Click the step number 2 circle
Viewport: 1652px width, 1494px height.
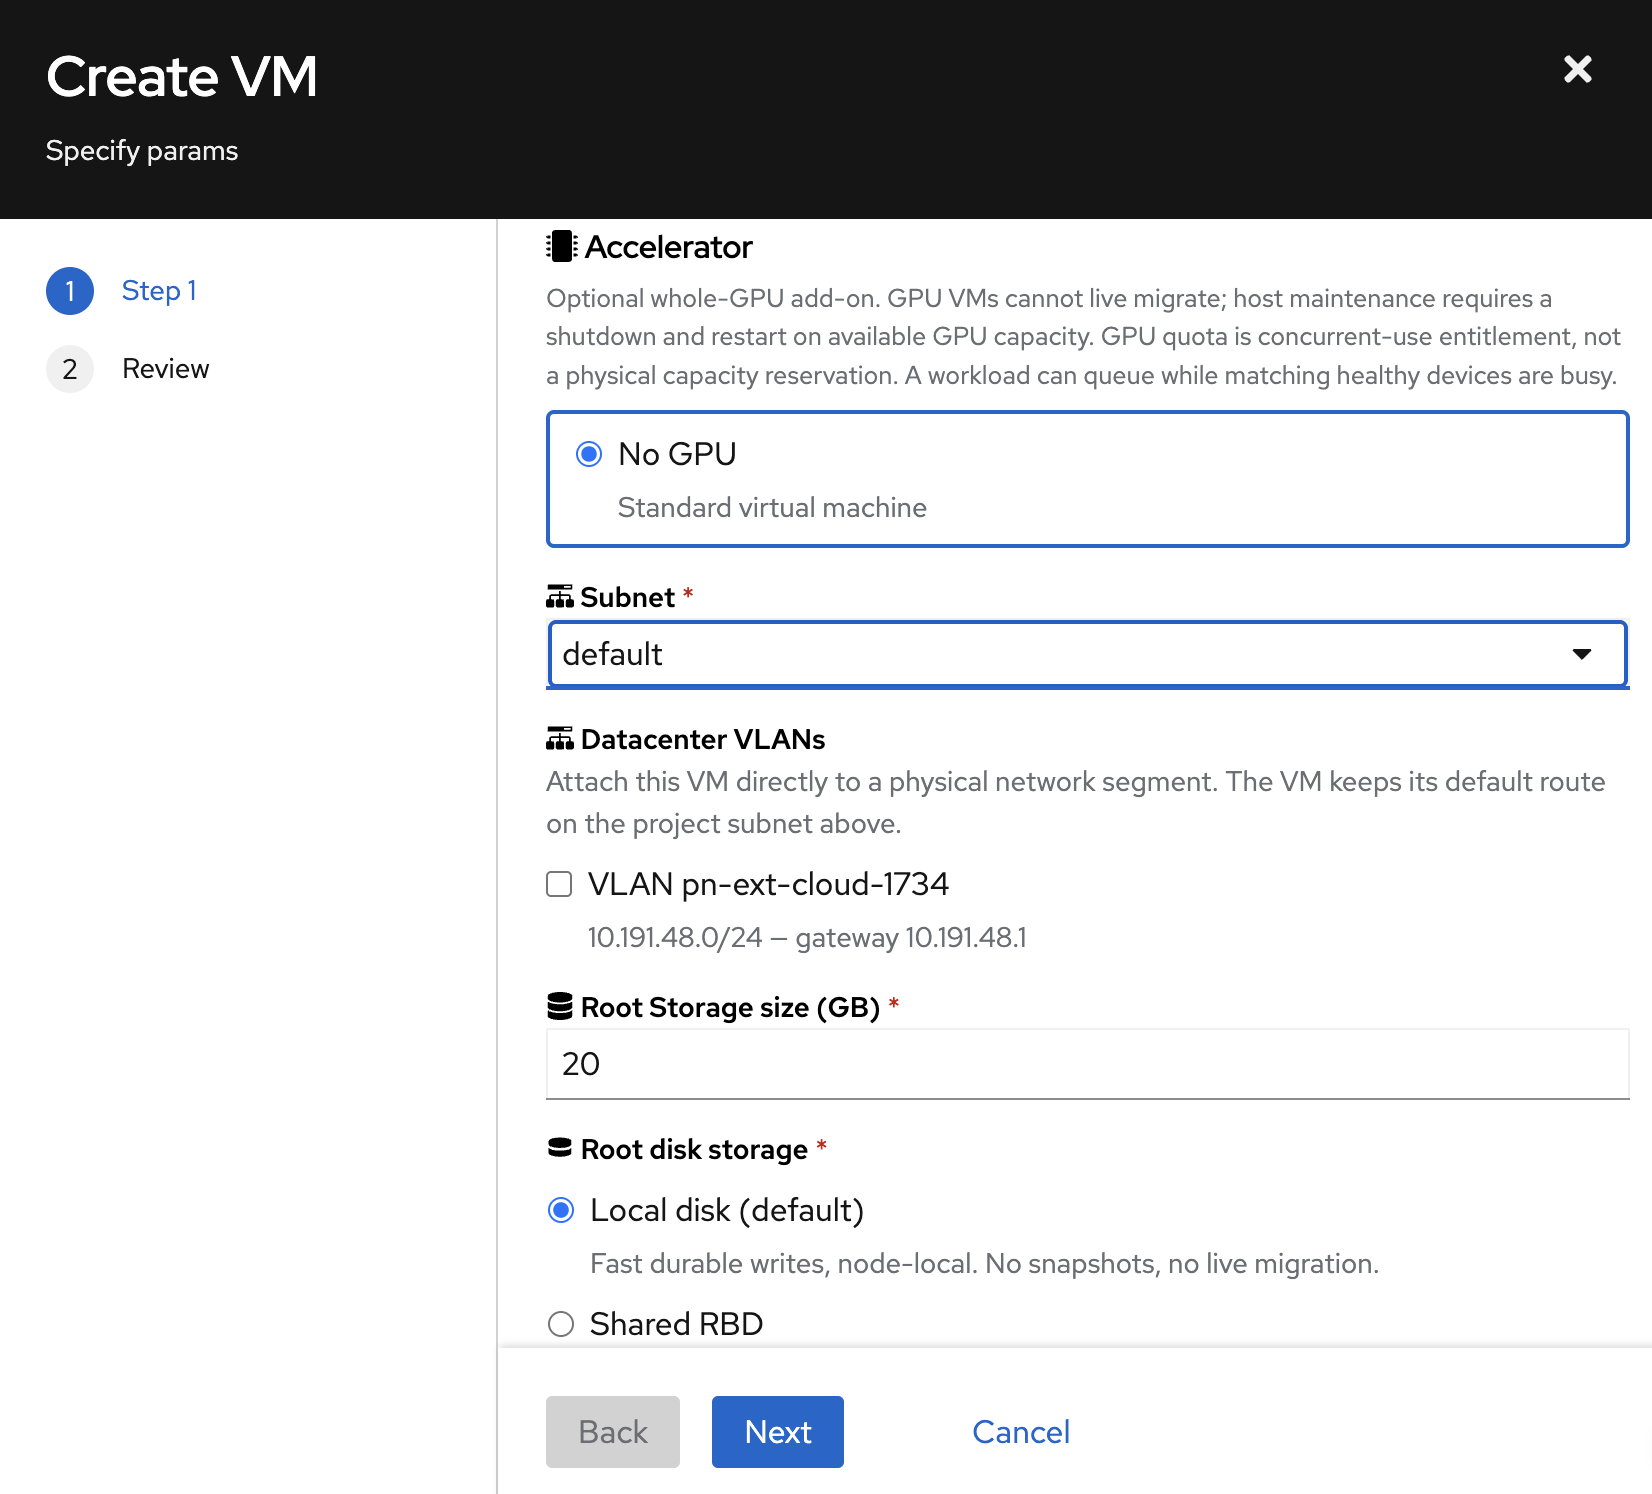70,369
